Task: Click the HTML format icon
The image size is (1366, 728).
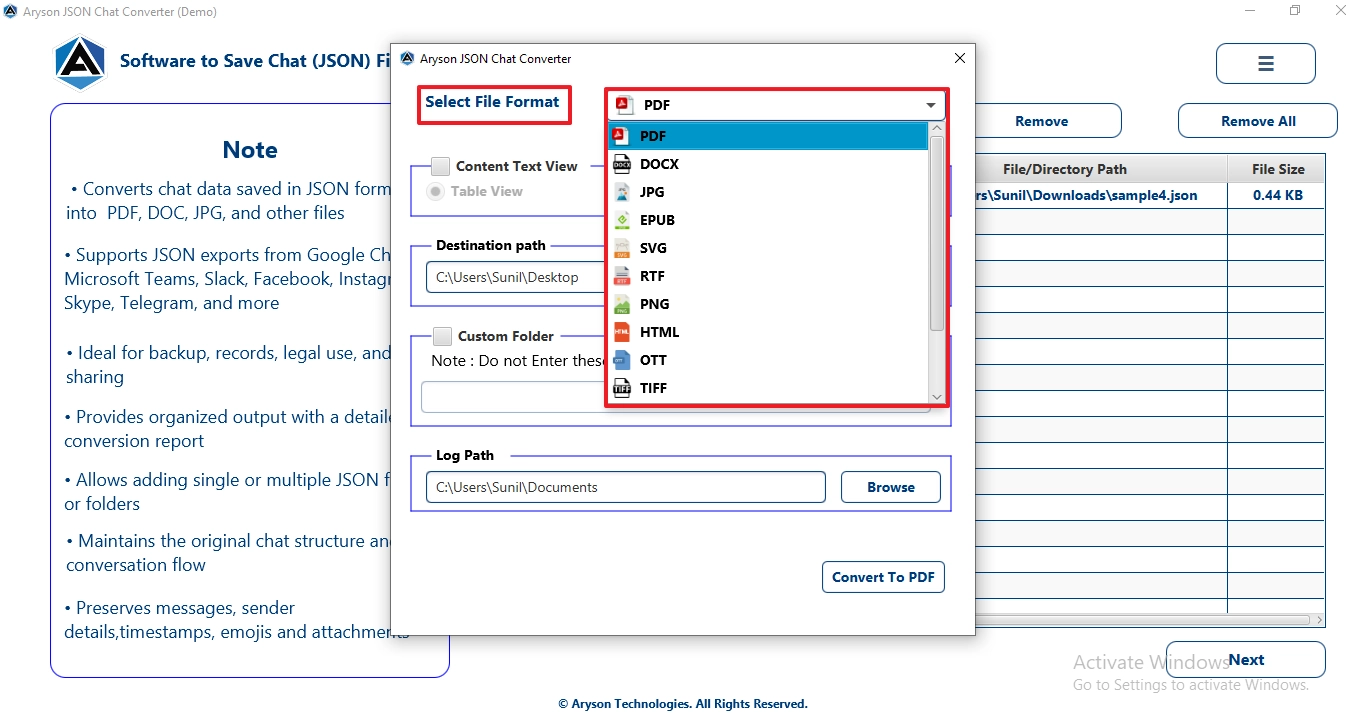Action: [x=622, y=332]
